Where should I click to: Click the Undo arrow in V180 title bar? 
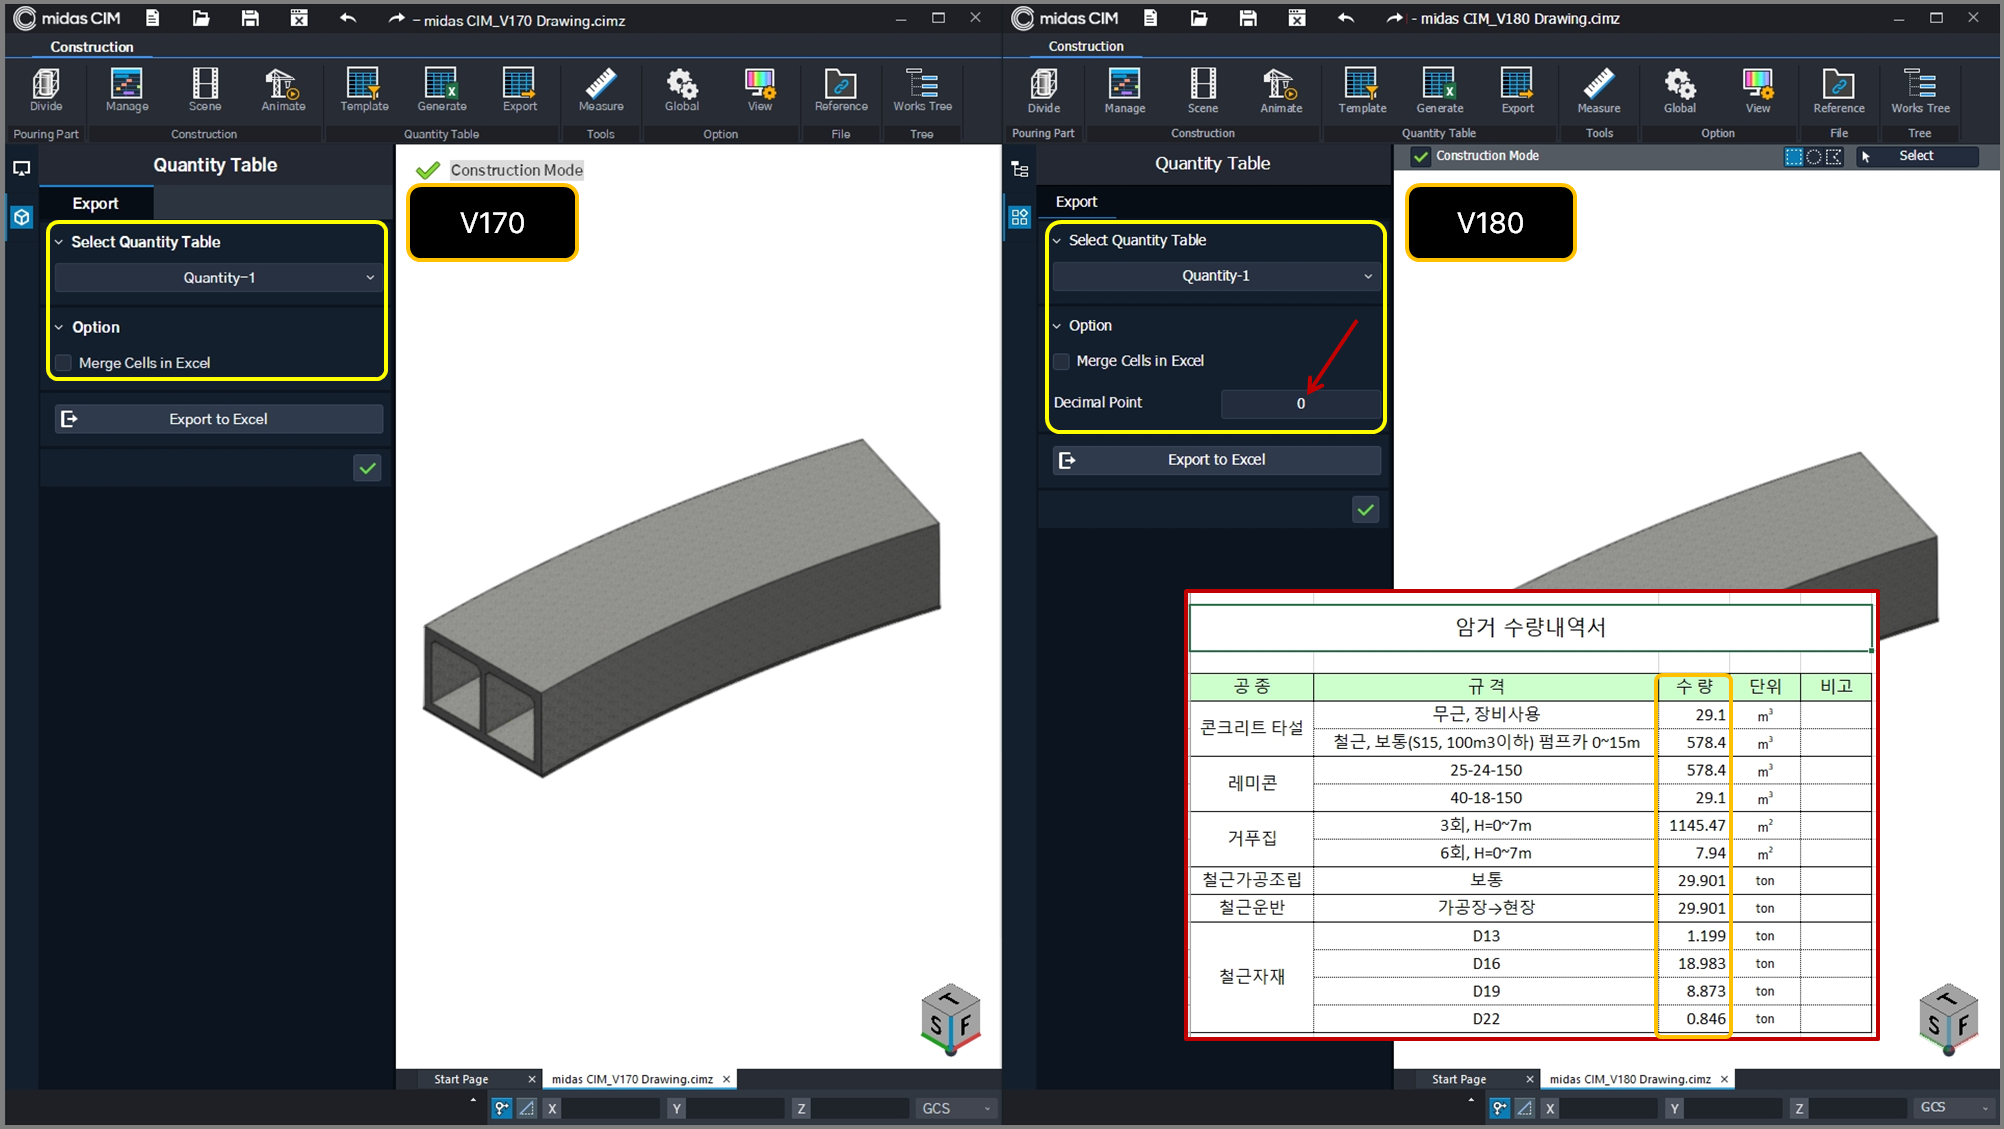coord(1346,18)
